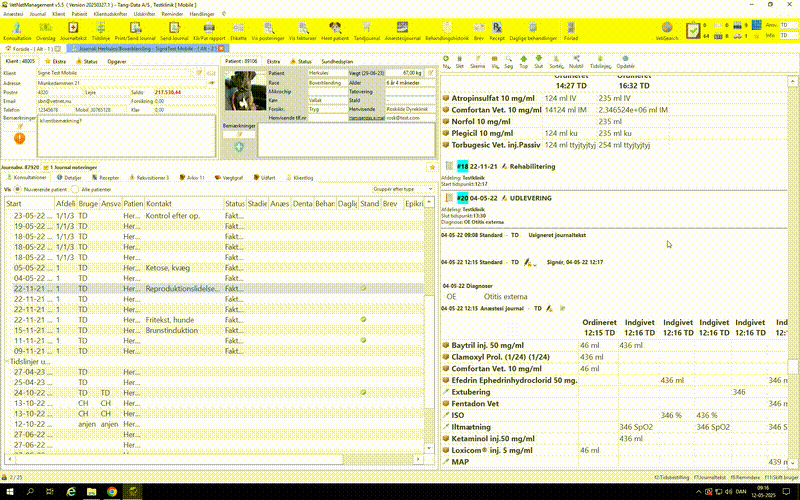The width and height of the screenshot is (800, 500).
Task: Open the Tidslinjer dropdown in journal toolbar
Action: (x=601, y=62)
